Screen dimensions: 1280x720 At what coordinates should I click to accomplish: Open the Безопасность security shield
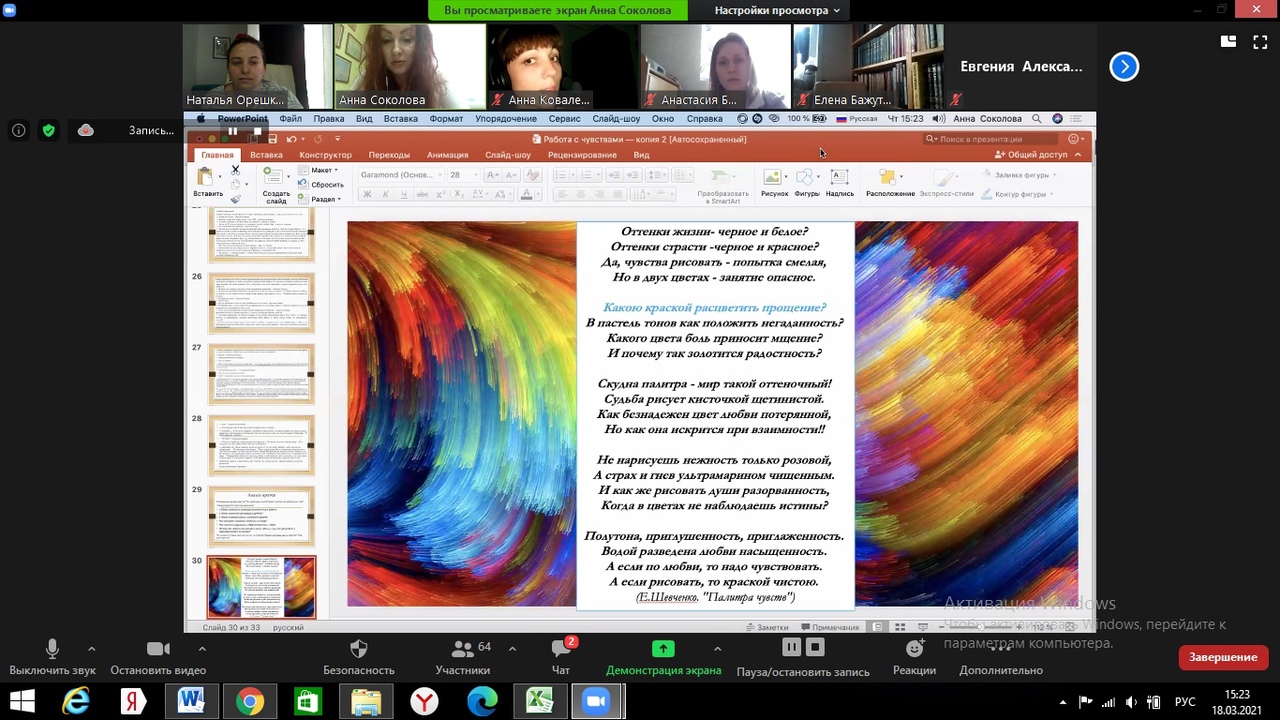[358, 649]
